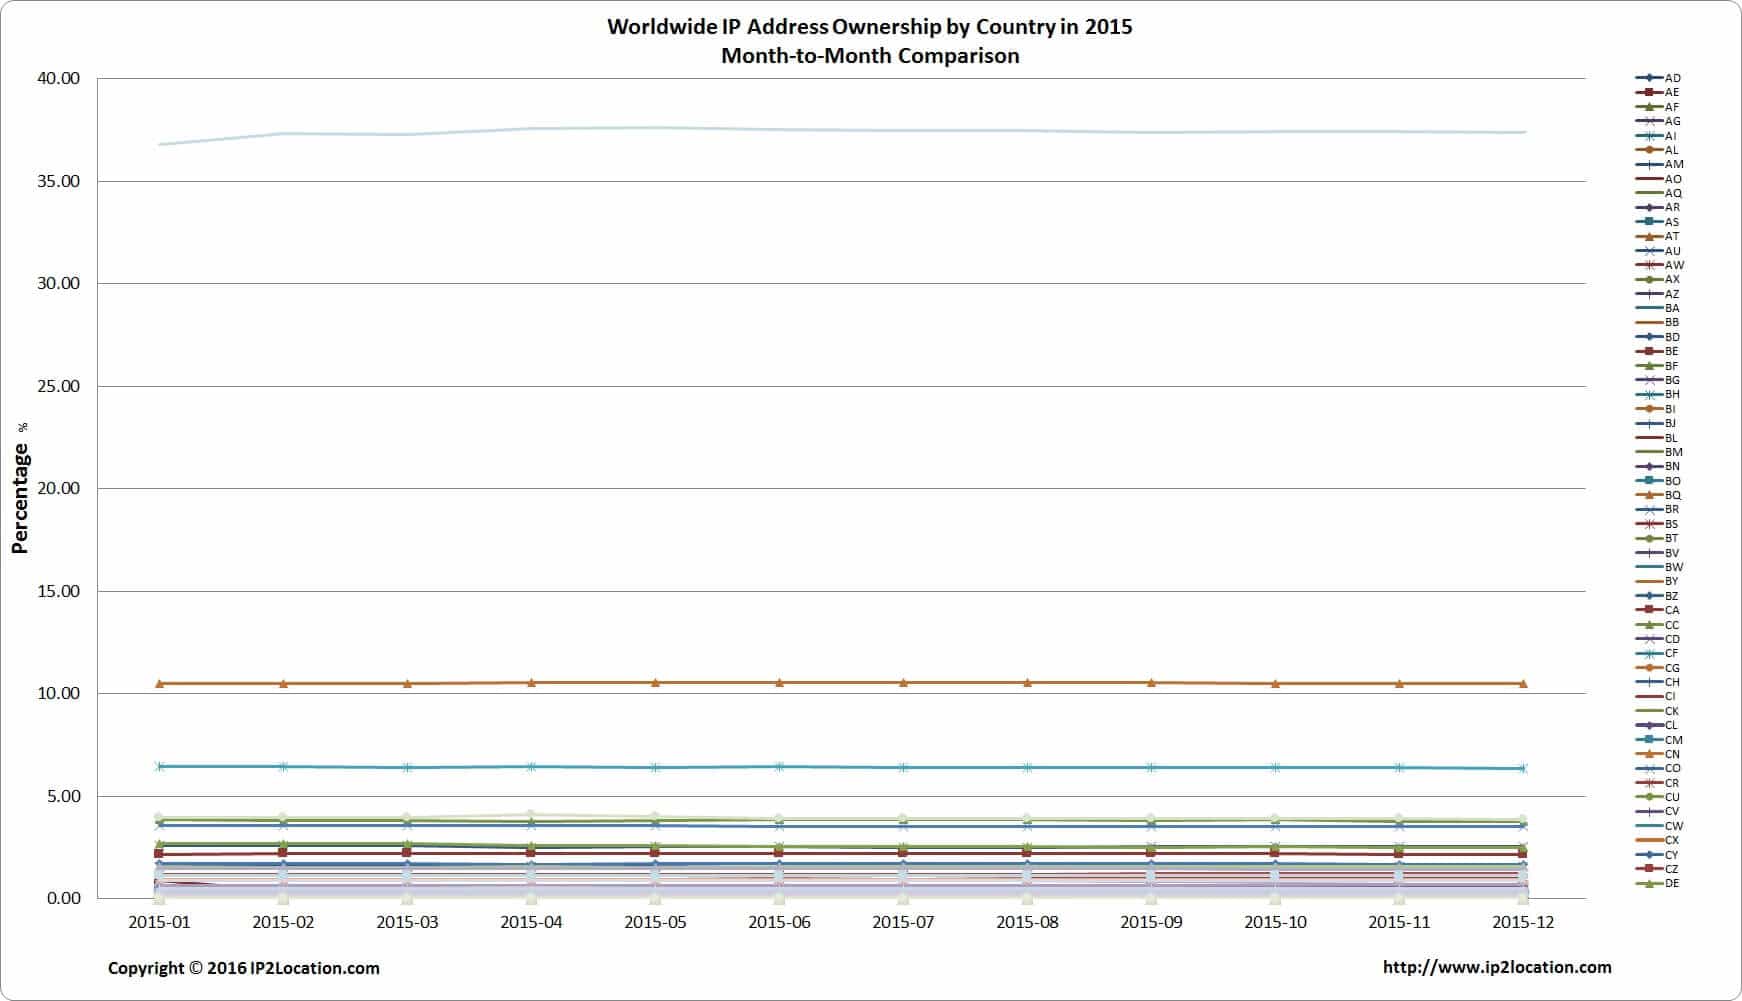Click the cyan line's marker at 2015-09
The height and width of the screenshot is (1001, 1742).
click(x=1151, y=767)
